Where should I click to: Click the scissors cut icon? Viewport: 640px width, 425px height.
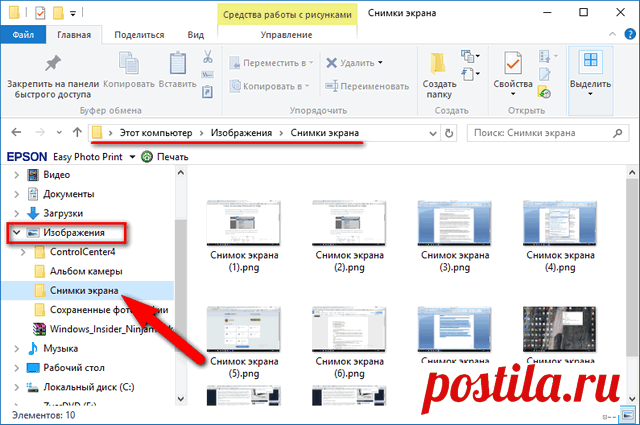208,57
